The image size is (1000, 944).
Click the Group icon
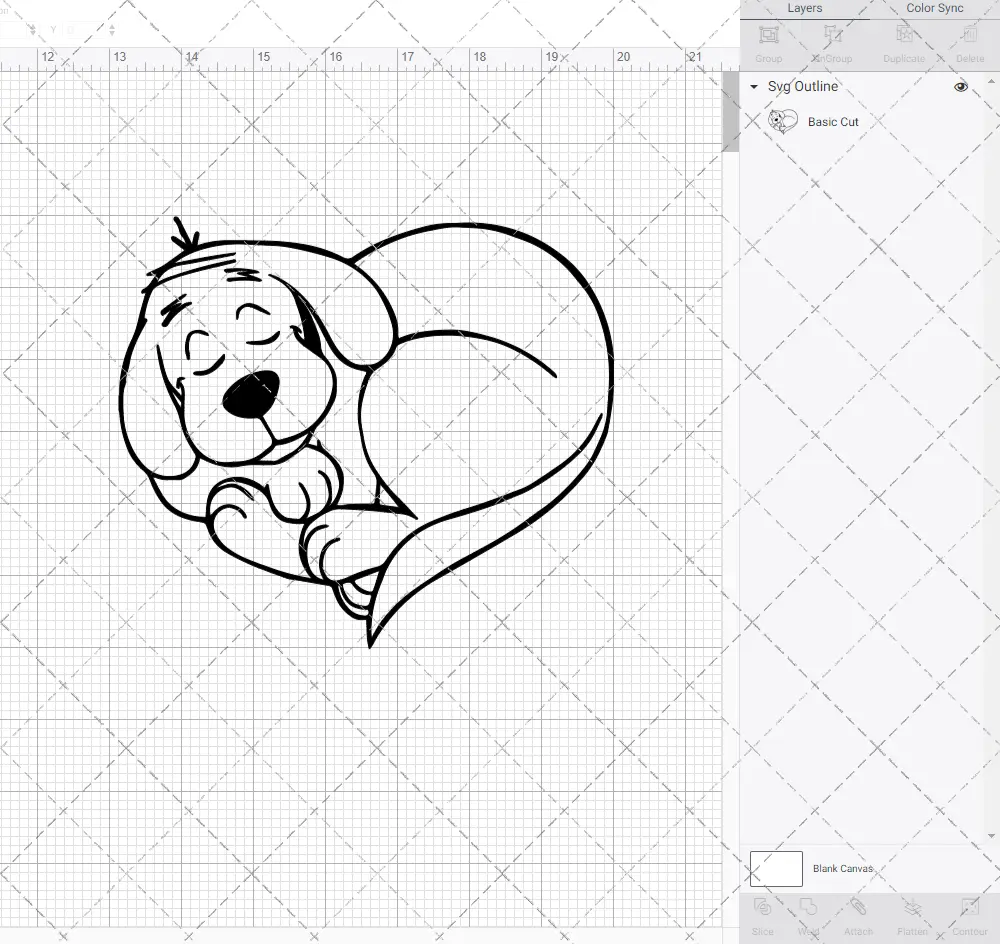(x=768, y=42)
